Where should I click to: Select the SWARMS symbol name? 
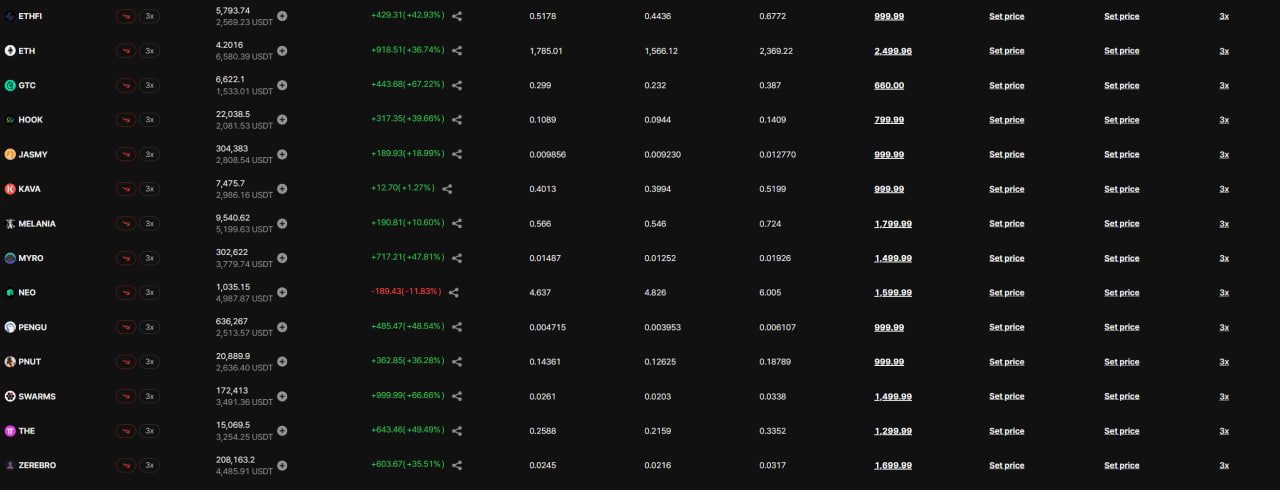coord(37,396)
